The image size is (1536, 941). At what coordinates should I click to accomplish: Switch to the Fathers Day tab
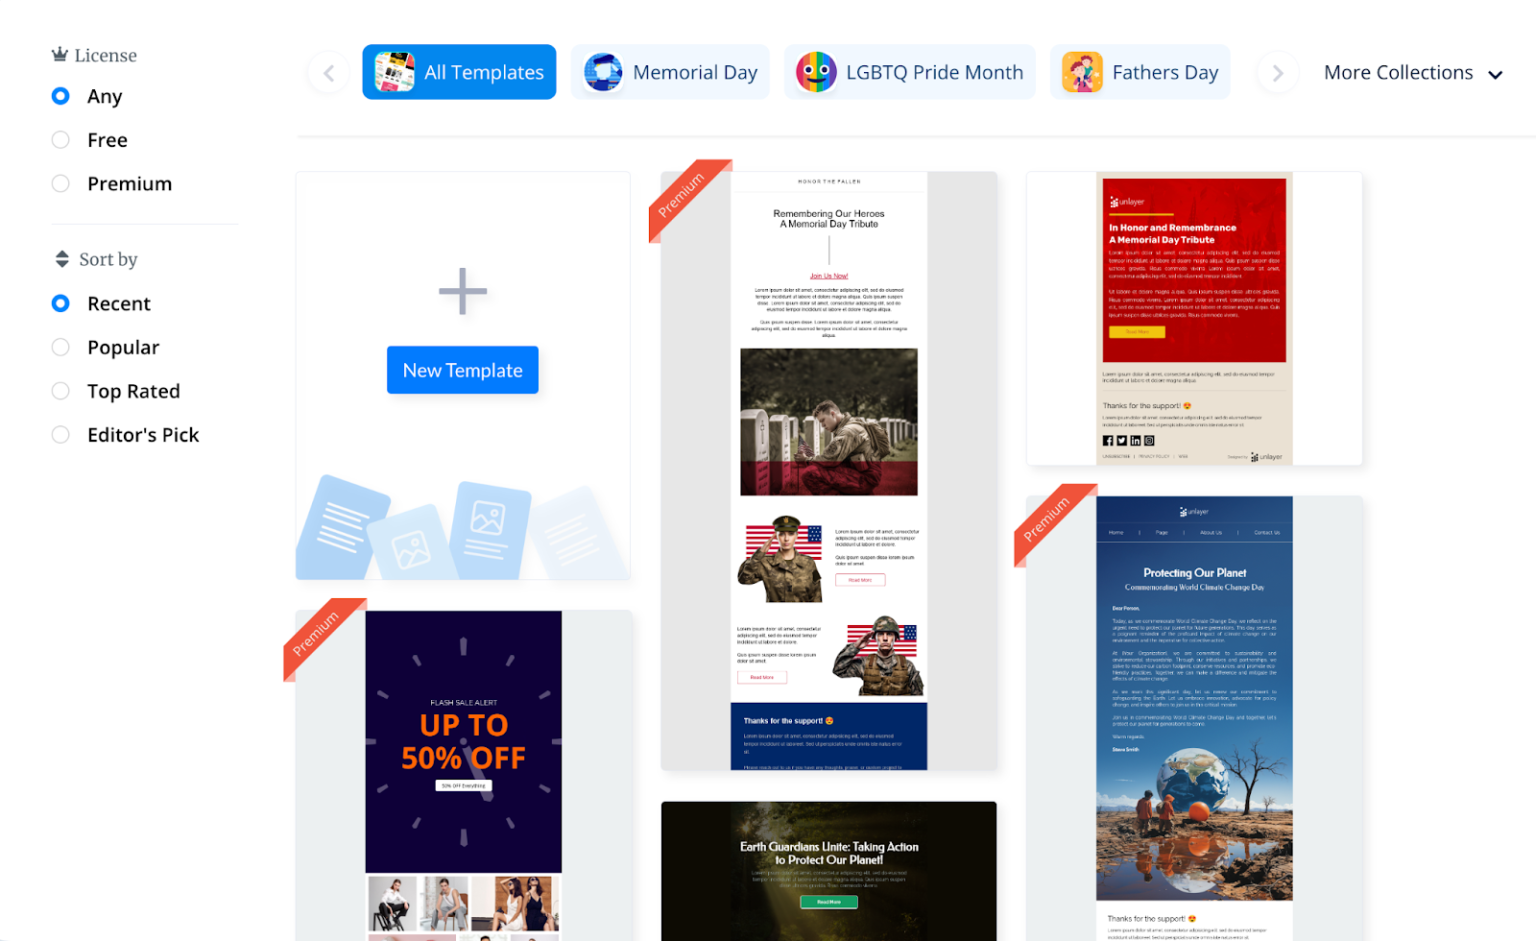[x=1140, y=71]
